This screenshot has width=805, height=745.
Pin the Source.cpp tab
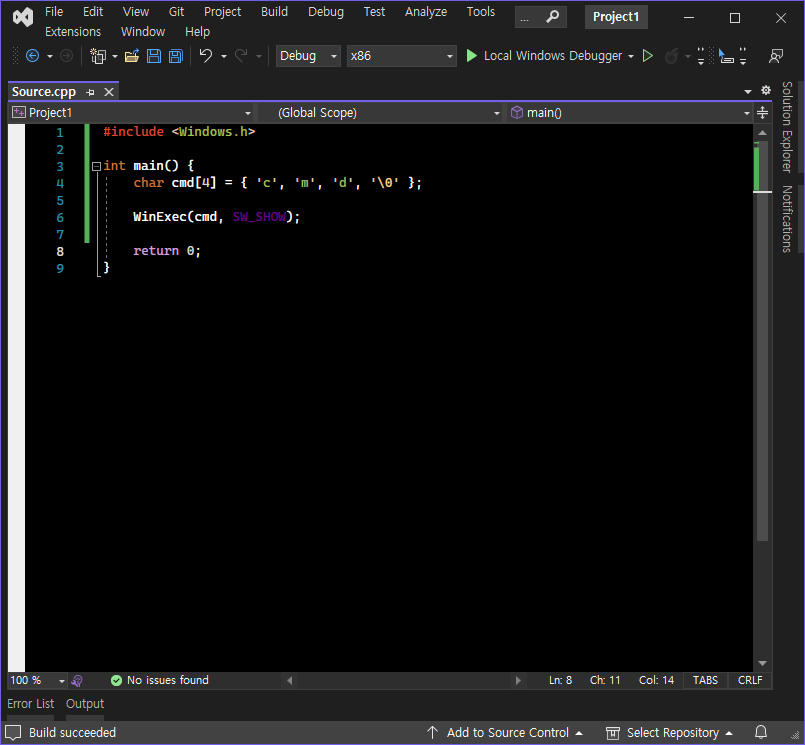click(90, 92)
